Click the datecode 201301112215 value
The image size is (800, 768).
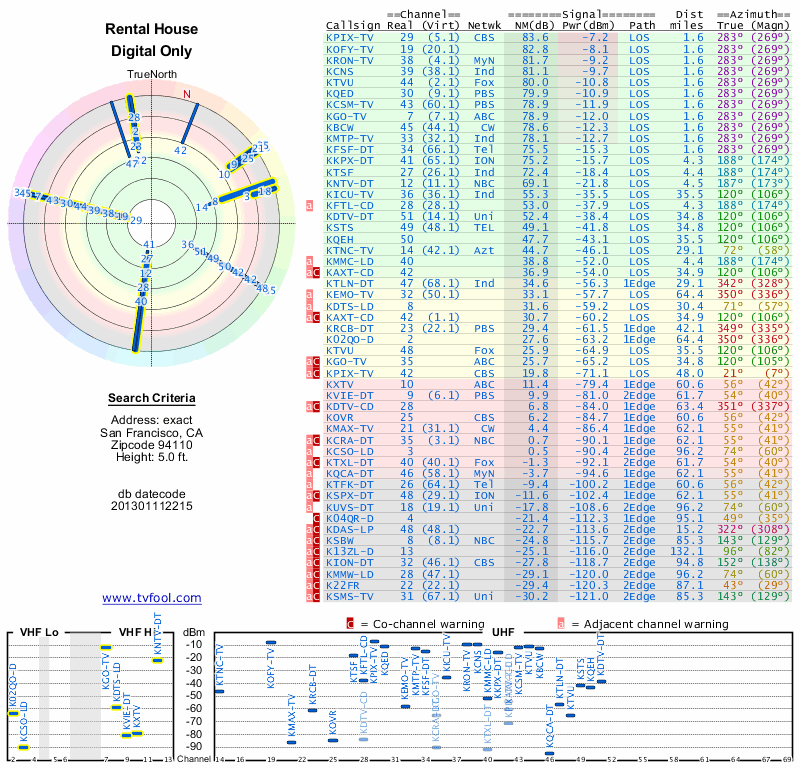point(152,506)
